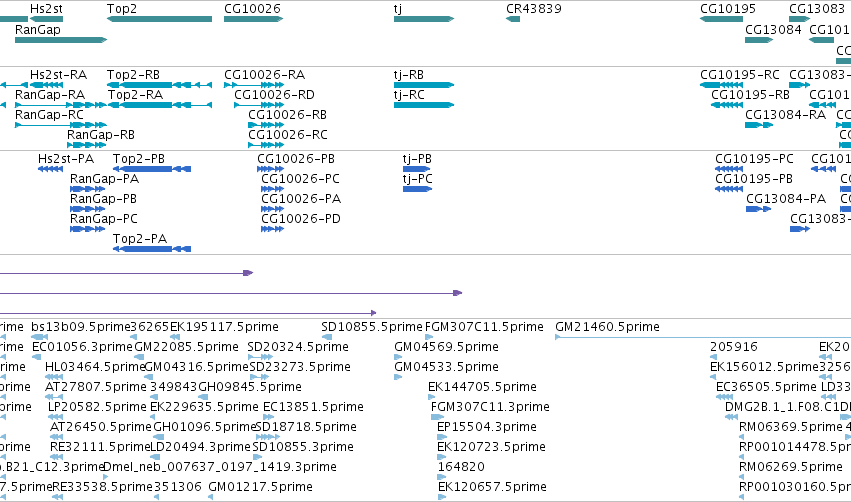Viewport: 851px width, 502px height.
Task: Select the CG10026-RC transcript label
Action: click(x=288, y=135)
